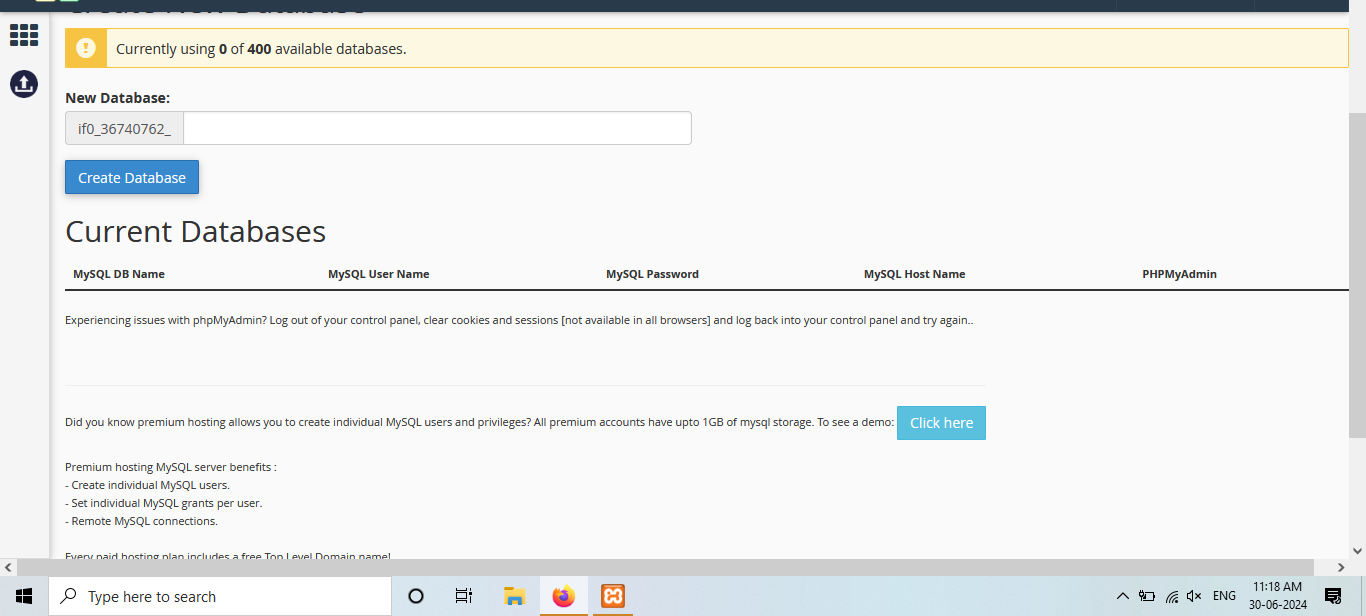Click the yellow warning icon in alert
The height and width of the screenshot is (616, 1366).
(x=86, y=48)
